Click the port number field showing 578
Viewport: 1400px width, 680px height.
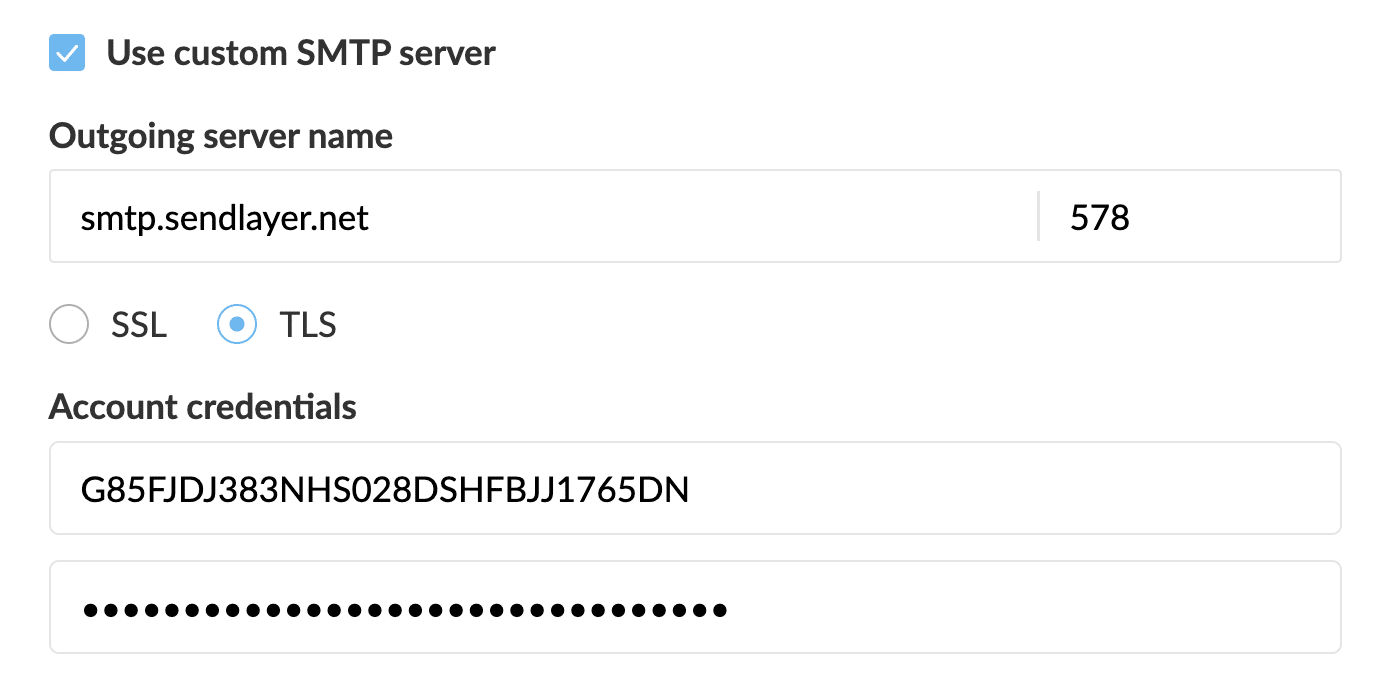click(x=1150, y=216)
